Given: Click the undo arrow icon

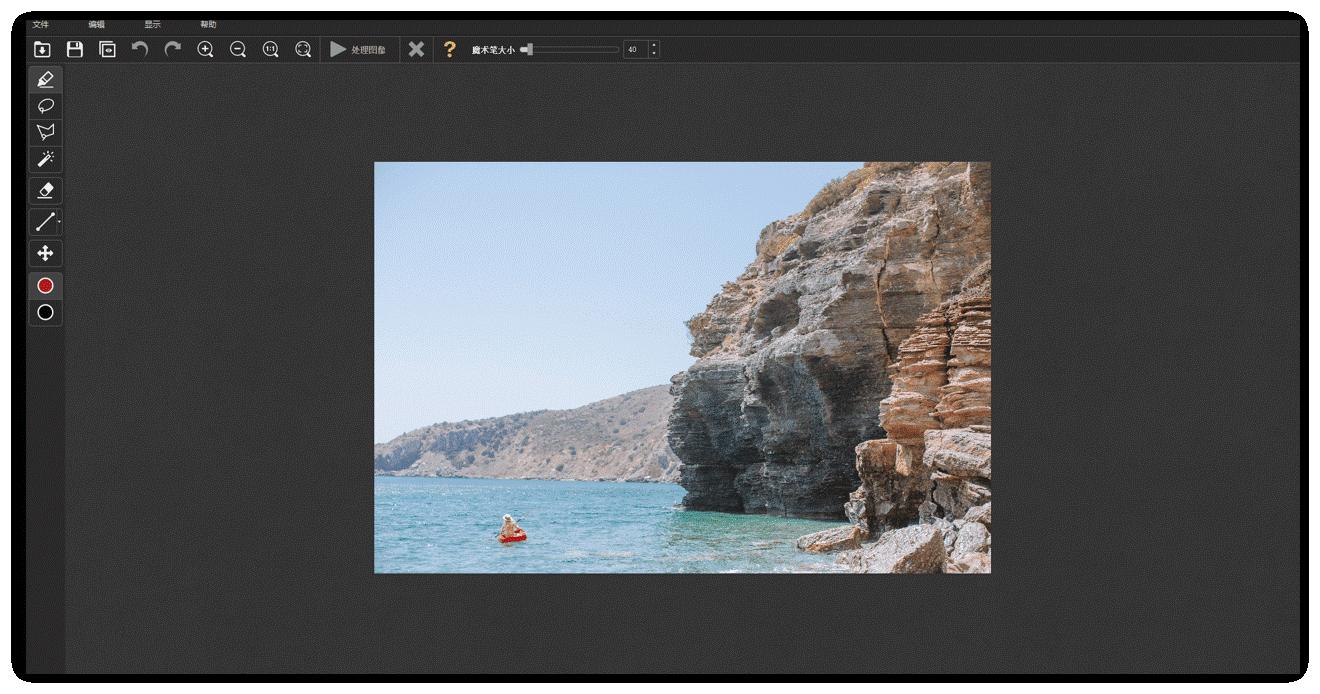Looking at the screenshot, I should coord(140,49).
